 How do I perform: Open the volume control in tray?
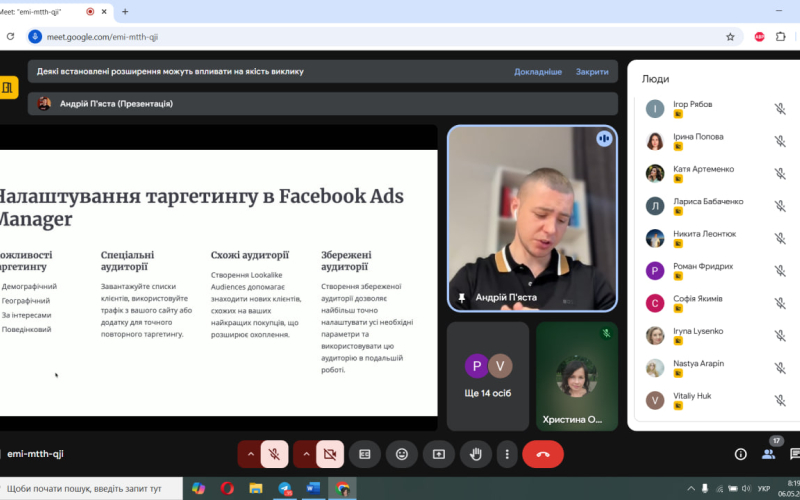(746, 488)
